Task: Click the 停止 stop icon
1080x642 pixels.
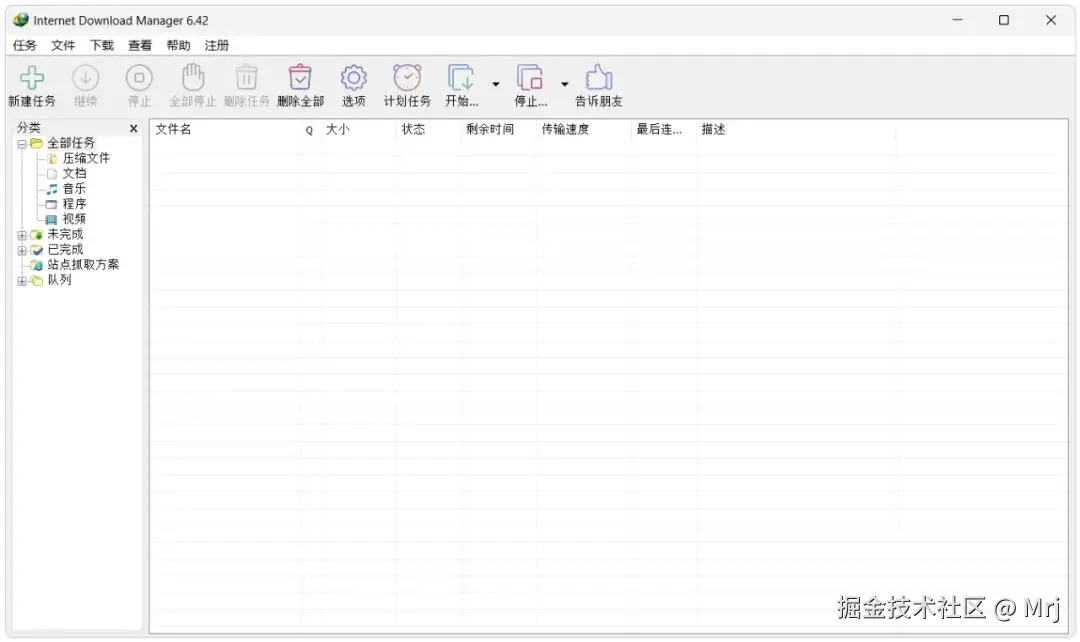Action: point(139,78)
